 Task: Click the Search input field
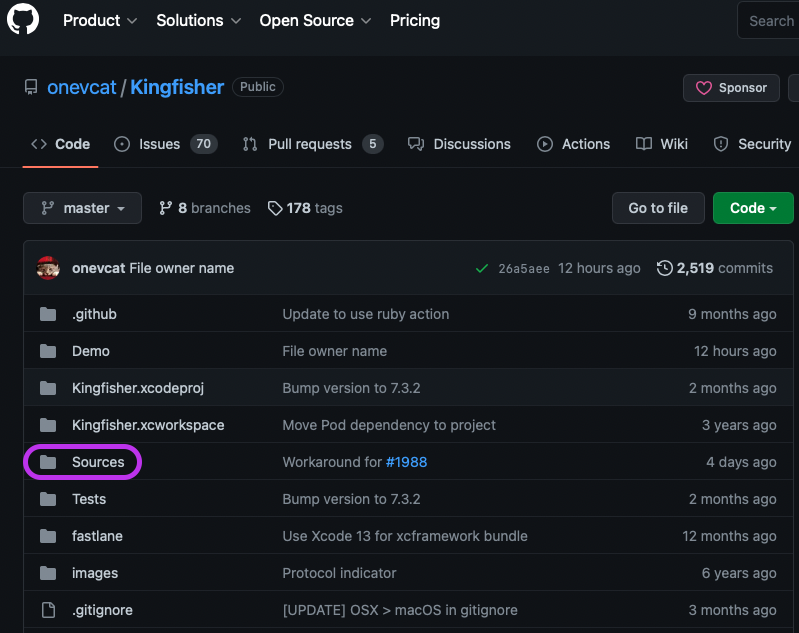[x=768, y=20]
